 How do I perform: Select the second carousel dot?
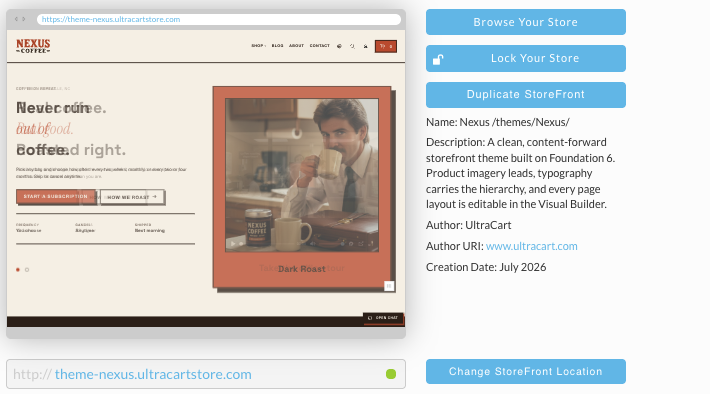tap(27, 269)
